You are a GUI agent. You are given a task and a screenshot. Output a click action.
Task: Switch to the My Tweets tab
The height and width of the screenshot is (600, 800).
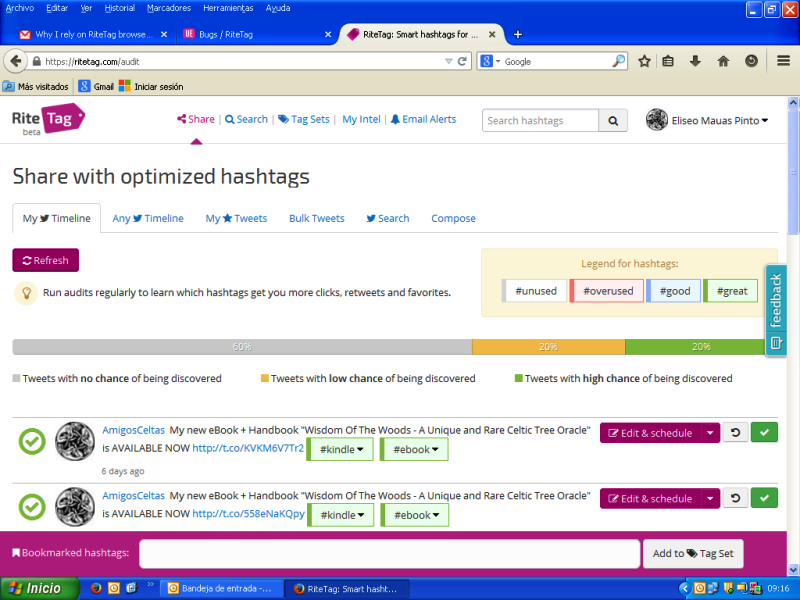tap(236, 218)
